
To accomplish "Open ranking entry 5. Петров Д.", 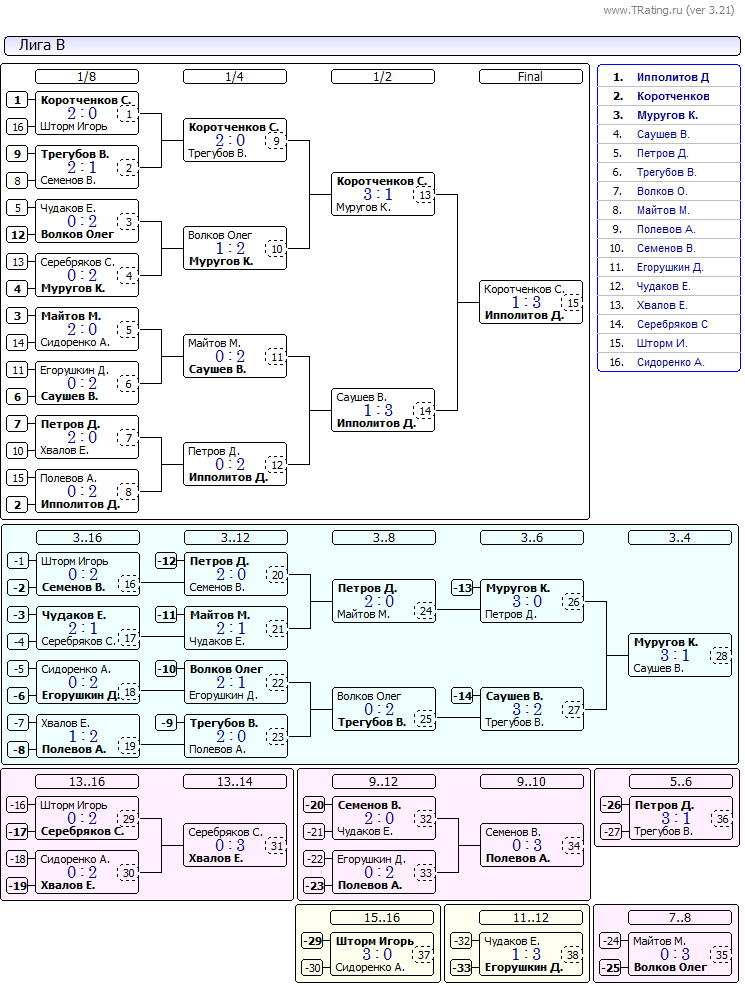I will pyautogui.click(x=668, y=153).
